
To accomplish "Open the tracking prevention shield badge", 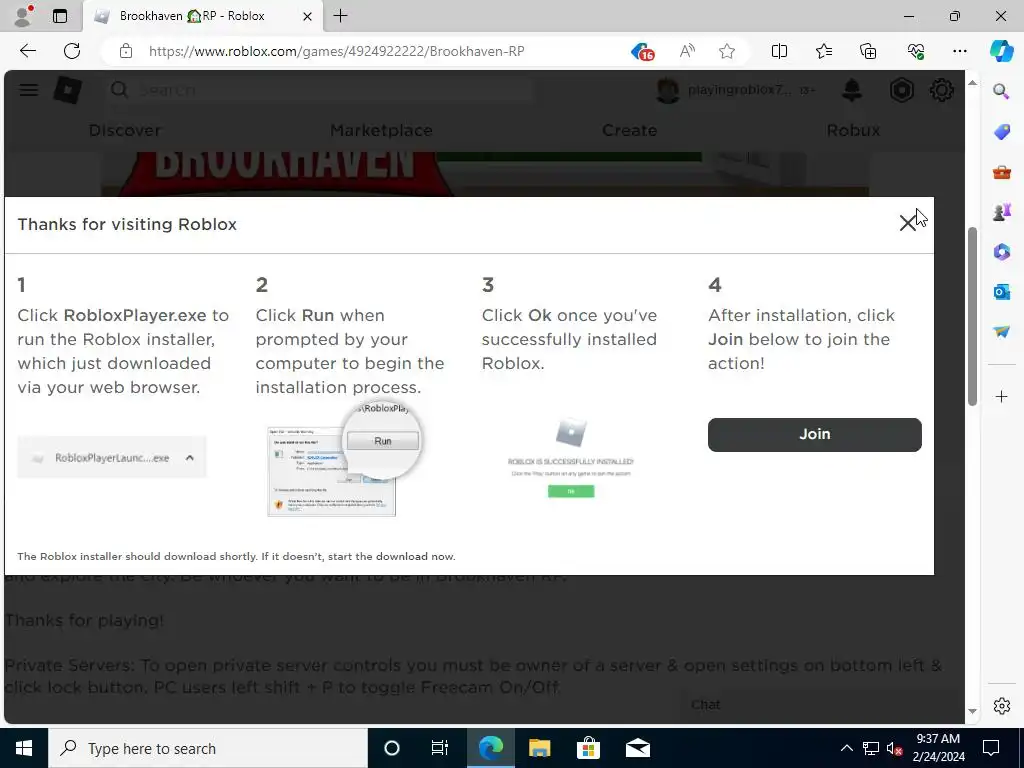I will [643, 51].
